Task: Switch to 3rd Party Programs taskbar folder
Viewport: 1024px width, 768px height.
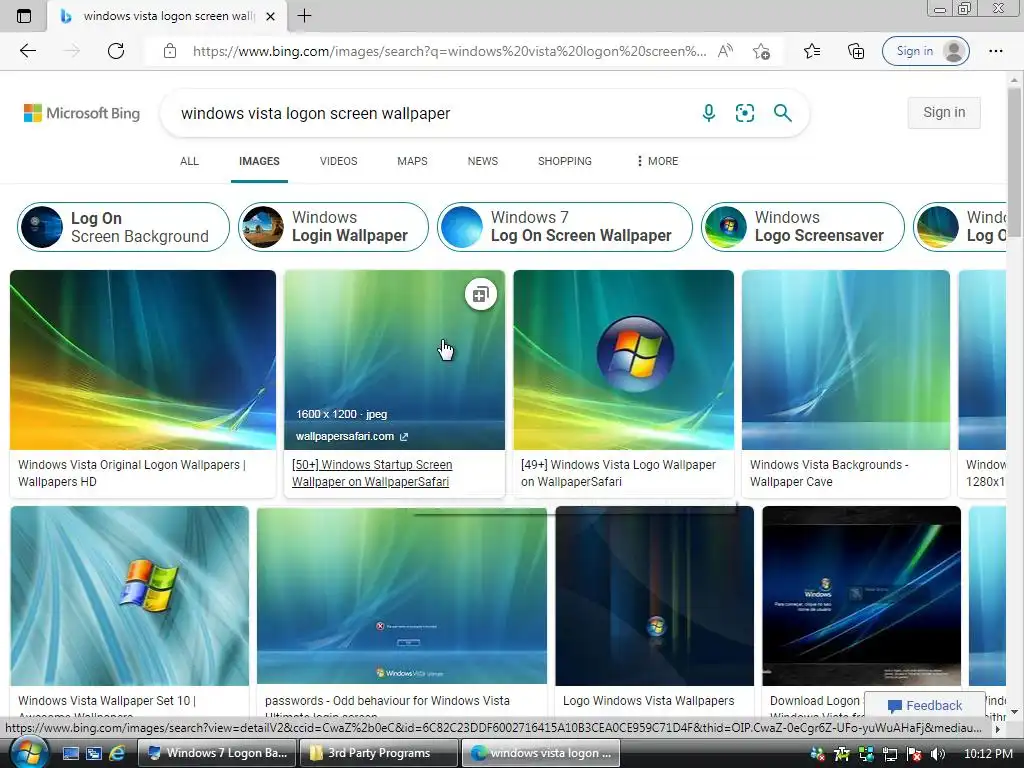Action: [379, 753]
